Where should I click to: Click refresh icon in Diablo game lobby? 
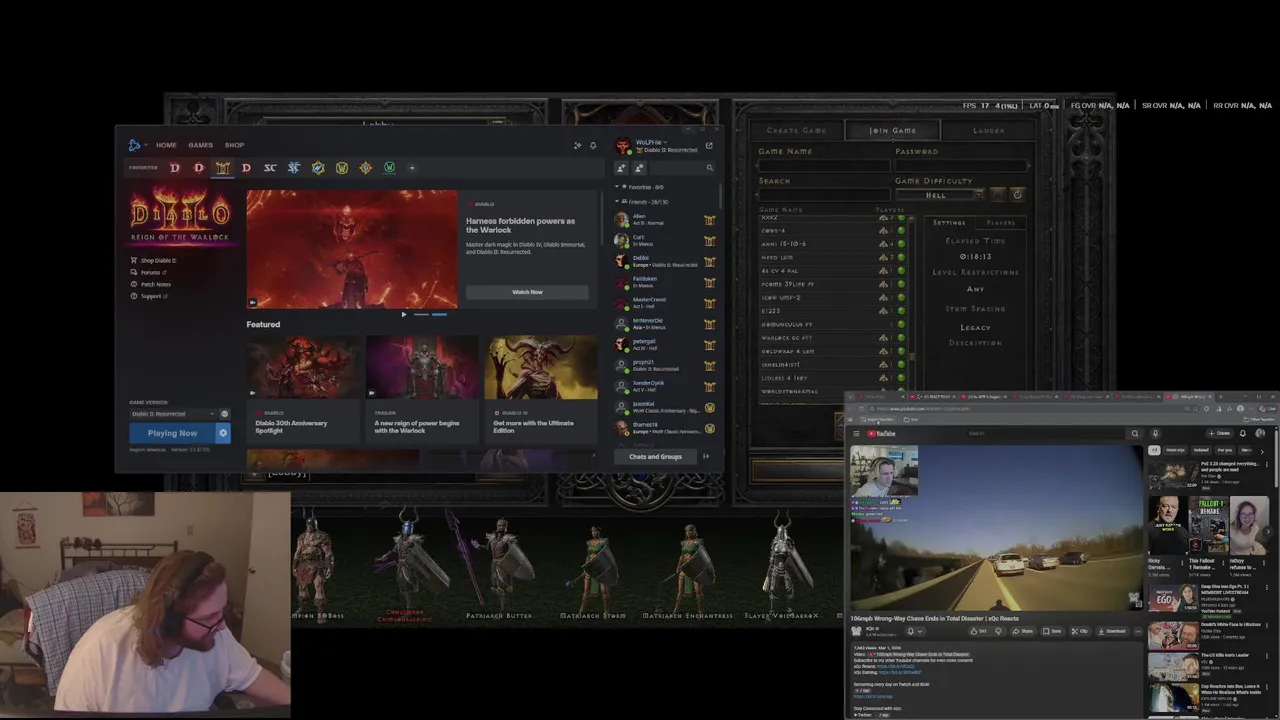pyautogui.click(x=1018, y=194)
